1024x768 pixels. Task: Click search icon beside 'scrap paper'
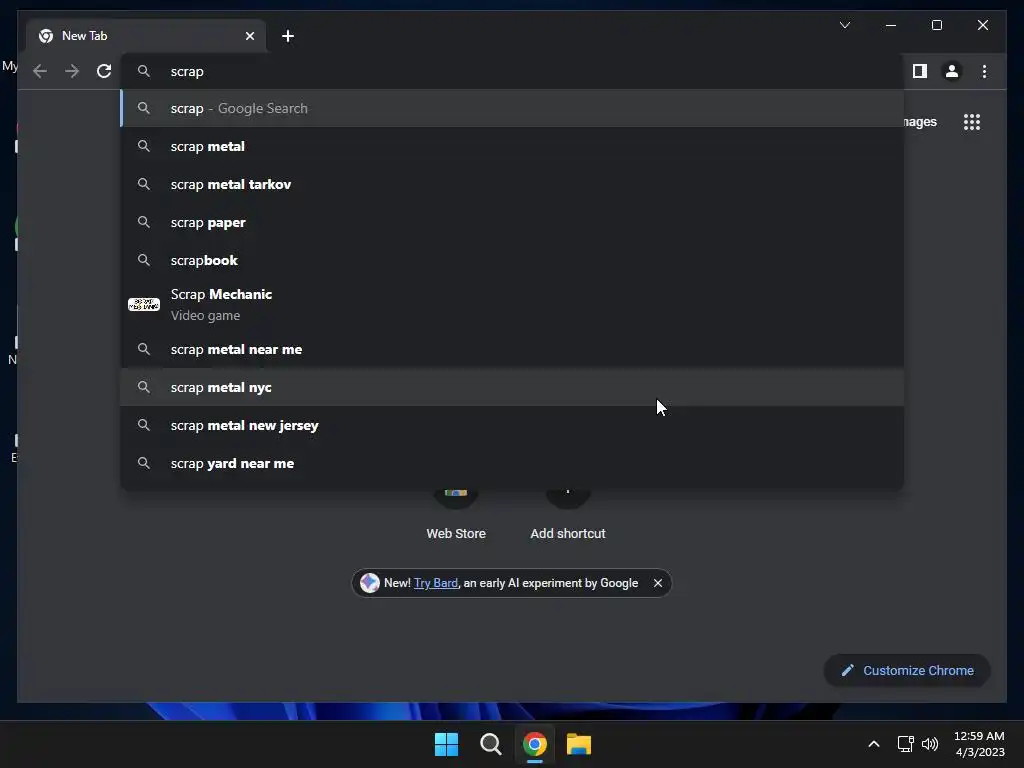click(144, 222)
